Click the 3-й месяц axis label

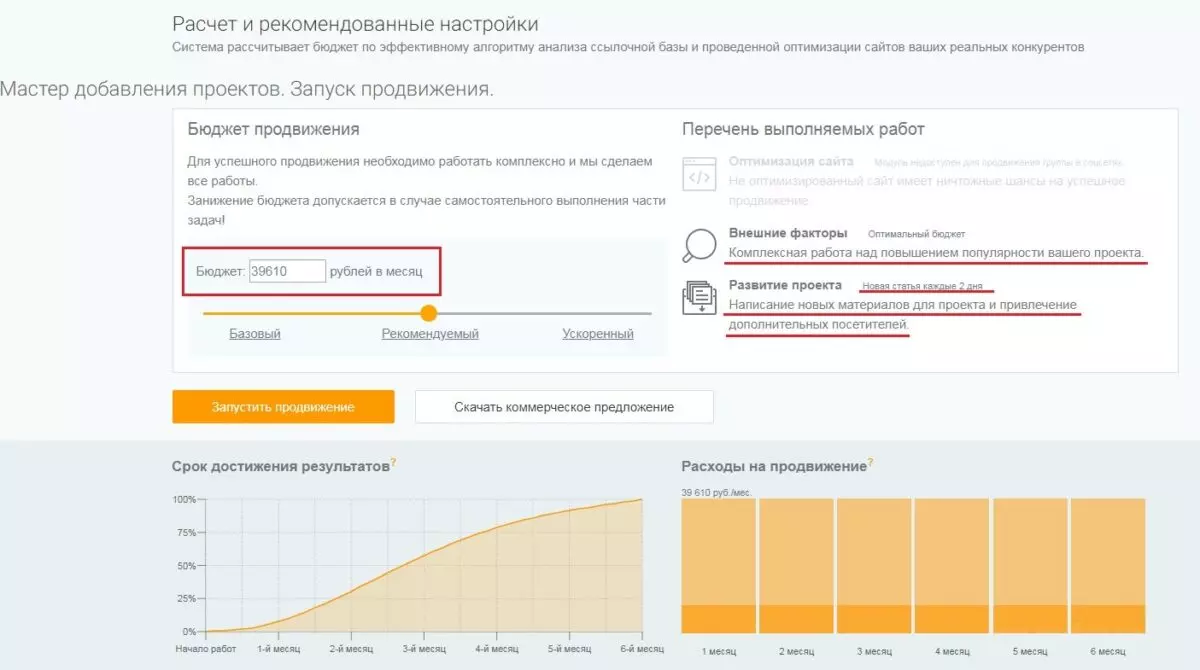(423, 649)
